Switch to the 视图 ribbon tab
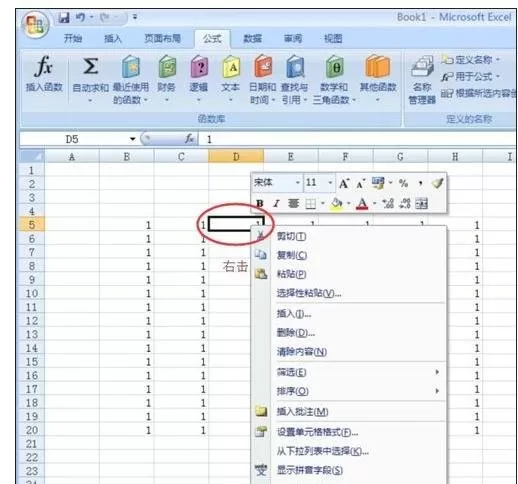The height and width of the screenshot is (484, 518). 333,38
